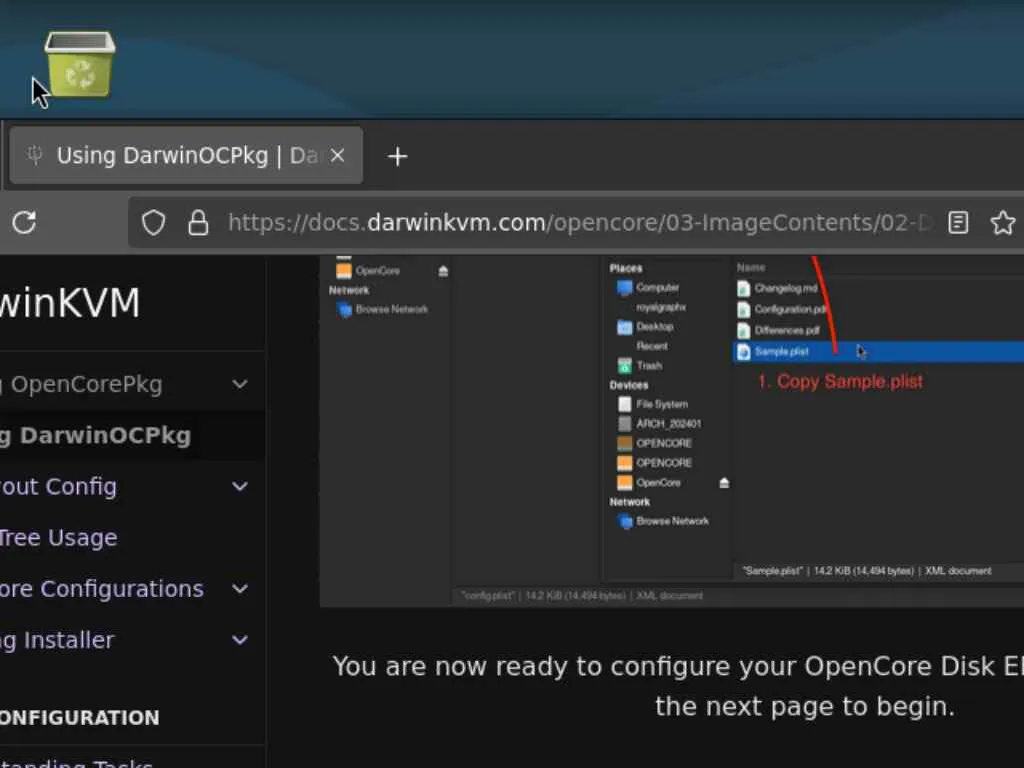Expand the OpenCorePkg sidebar section
Viewport: 1024px width, 768px height.
pos(240,384)
